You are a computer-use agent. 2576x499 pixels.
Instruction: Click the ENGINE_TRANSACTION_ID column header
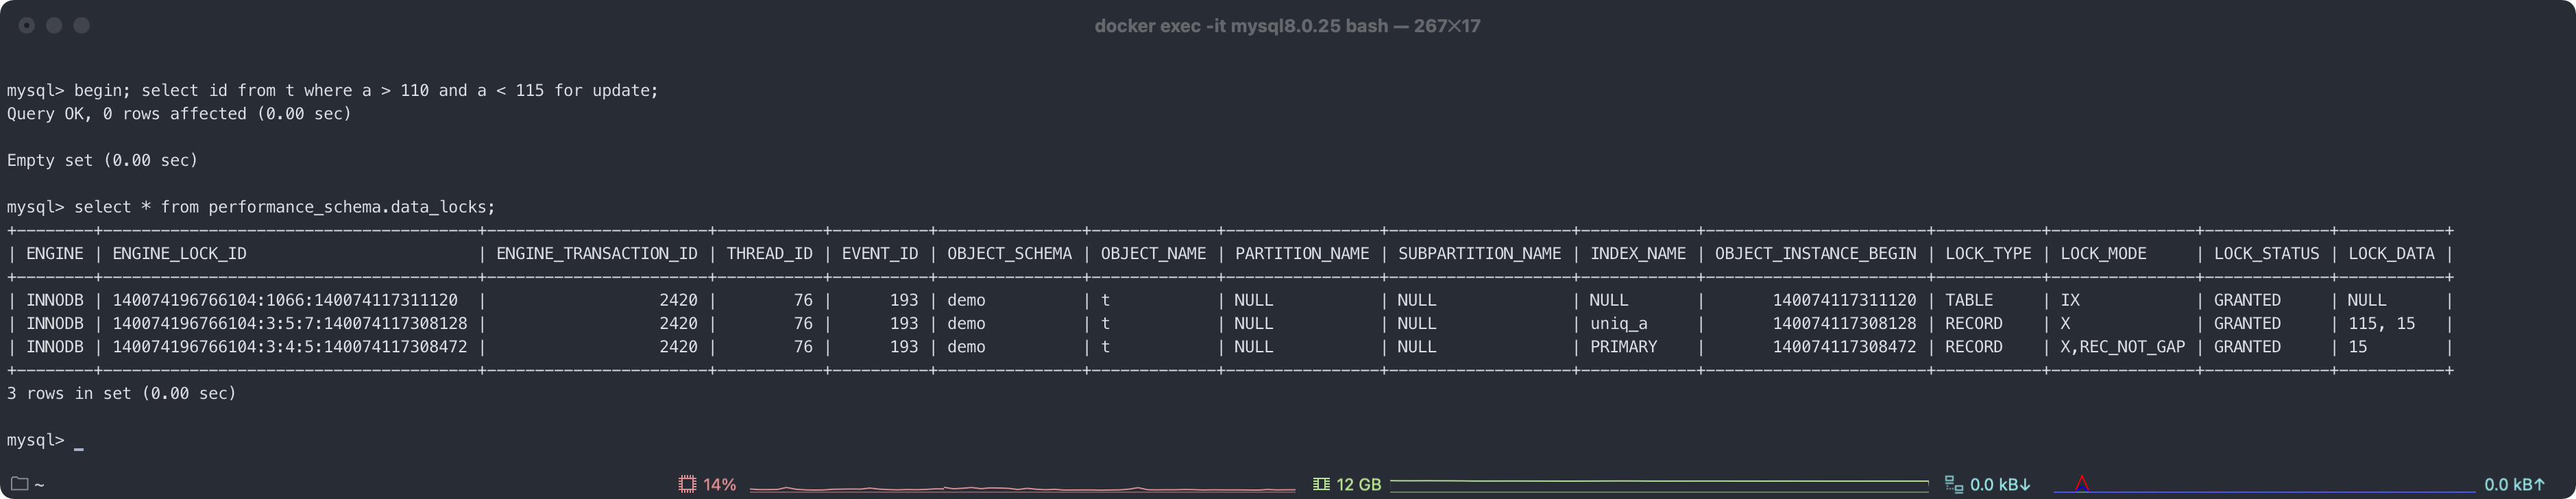[x=597, y=253]
